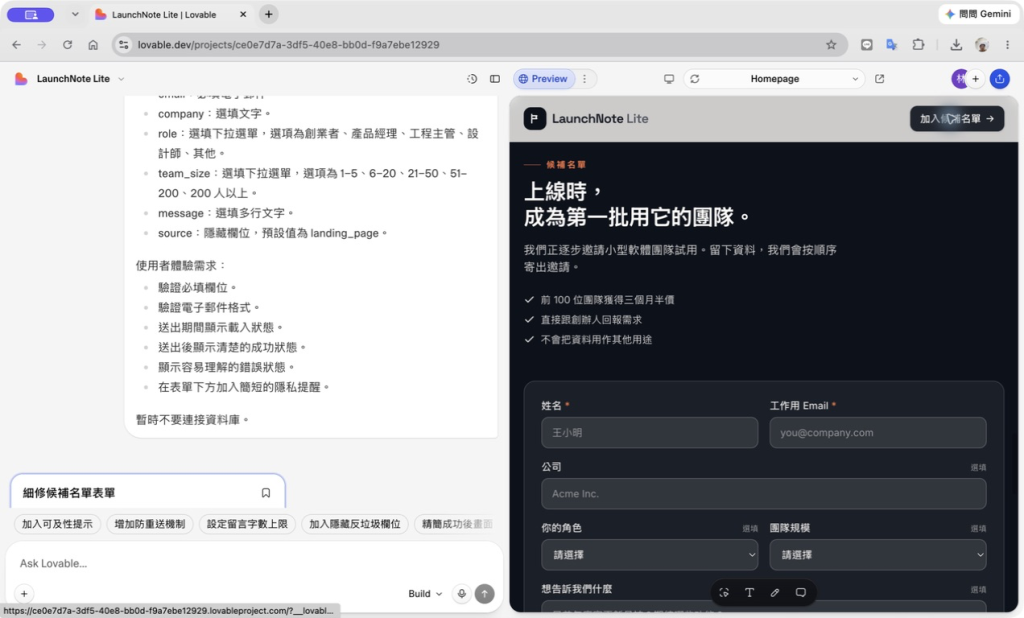The width and height of the screenshot is (1024, 618).
Task: Click the 細修候補名單表單 card title
Action: point(69,493)
